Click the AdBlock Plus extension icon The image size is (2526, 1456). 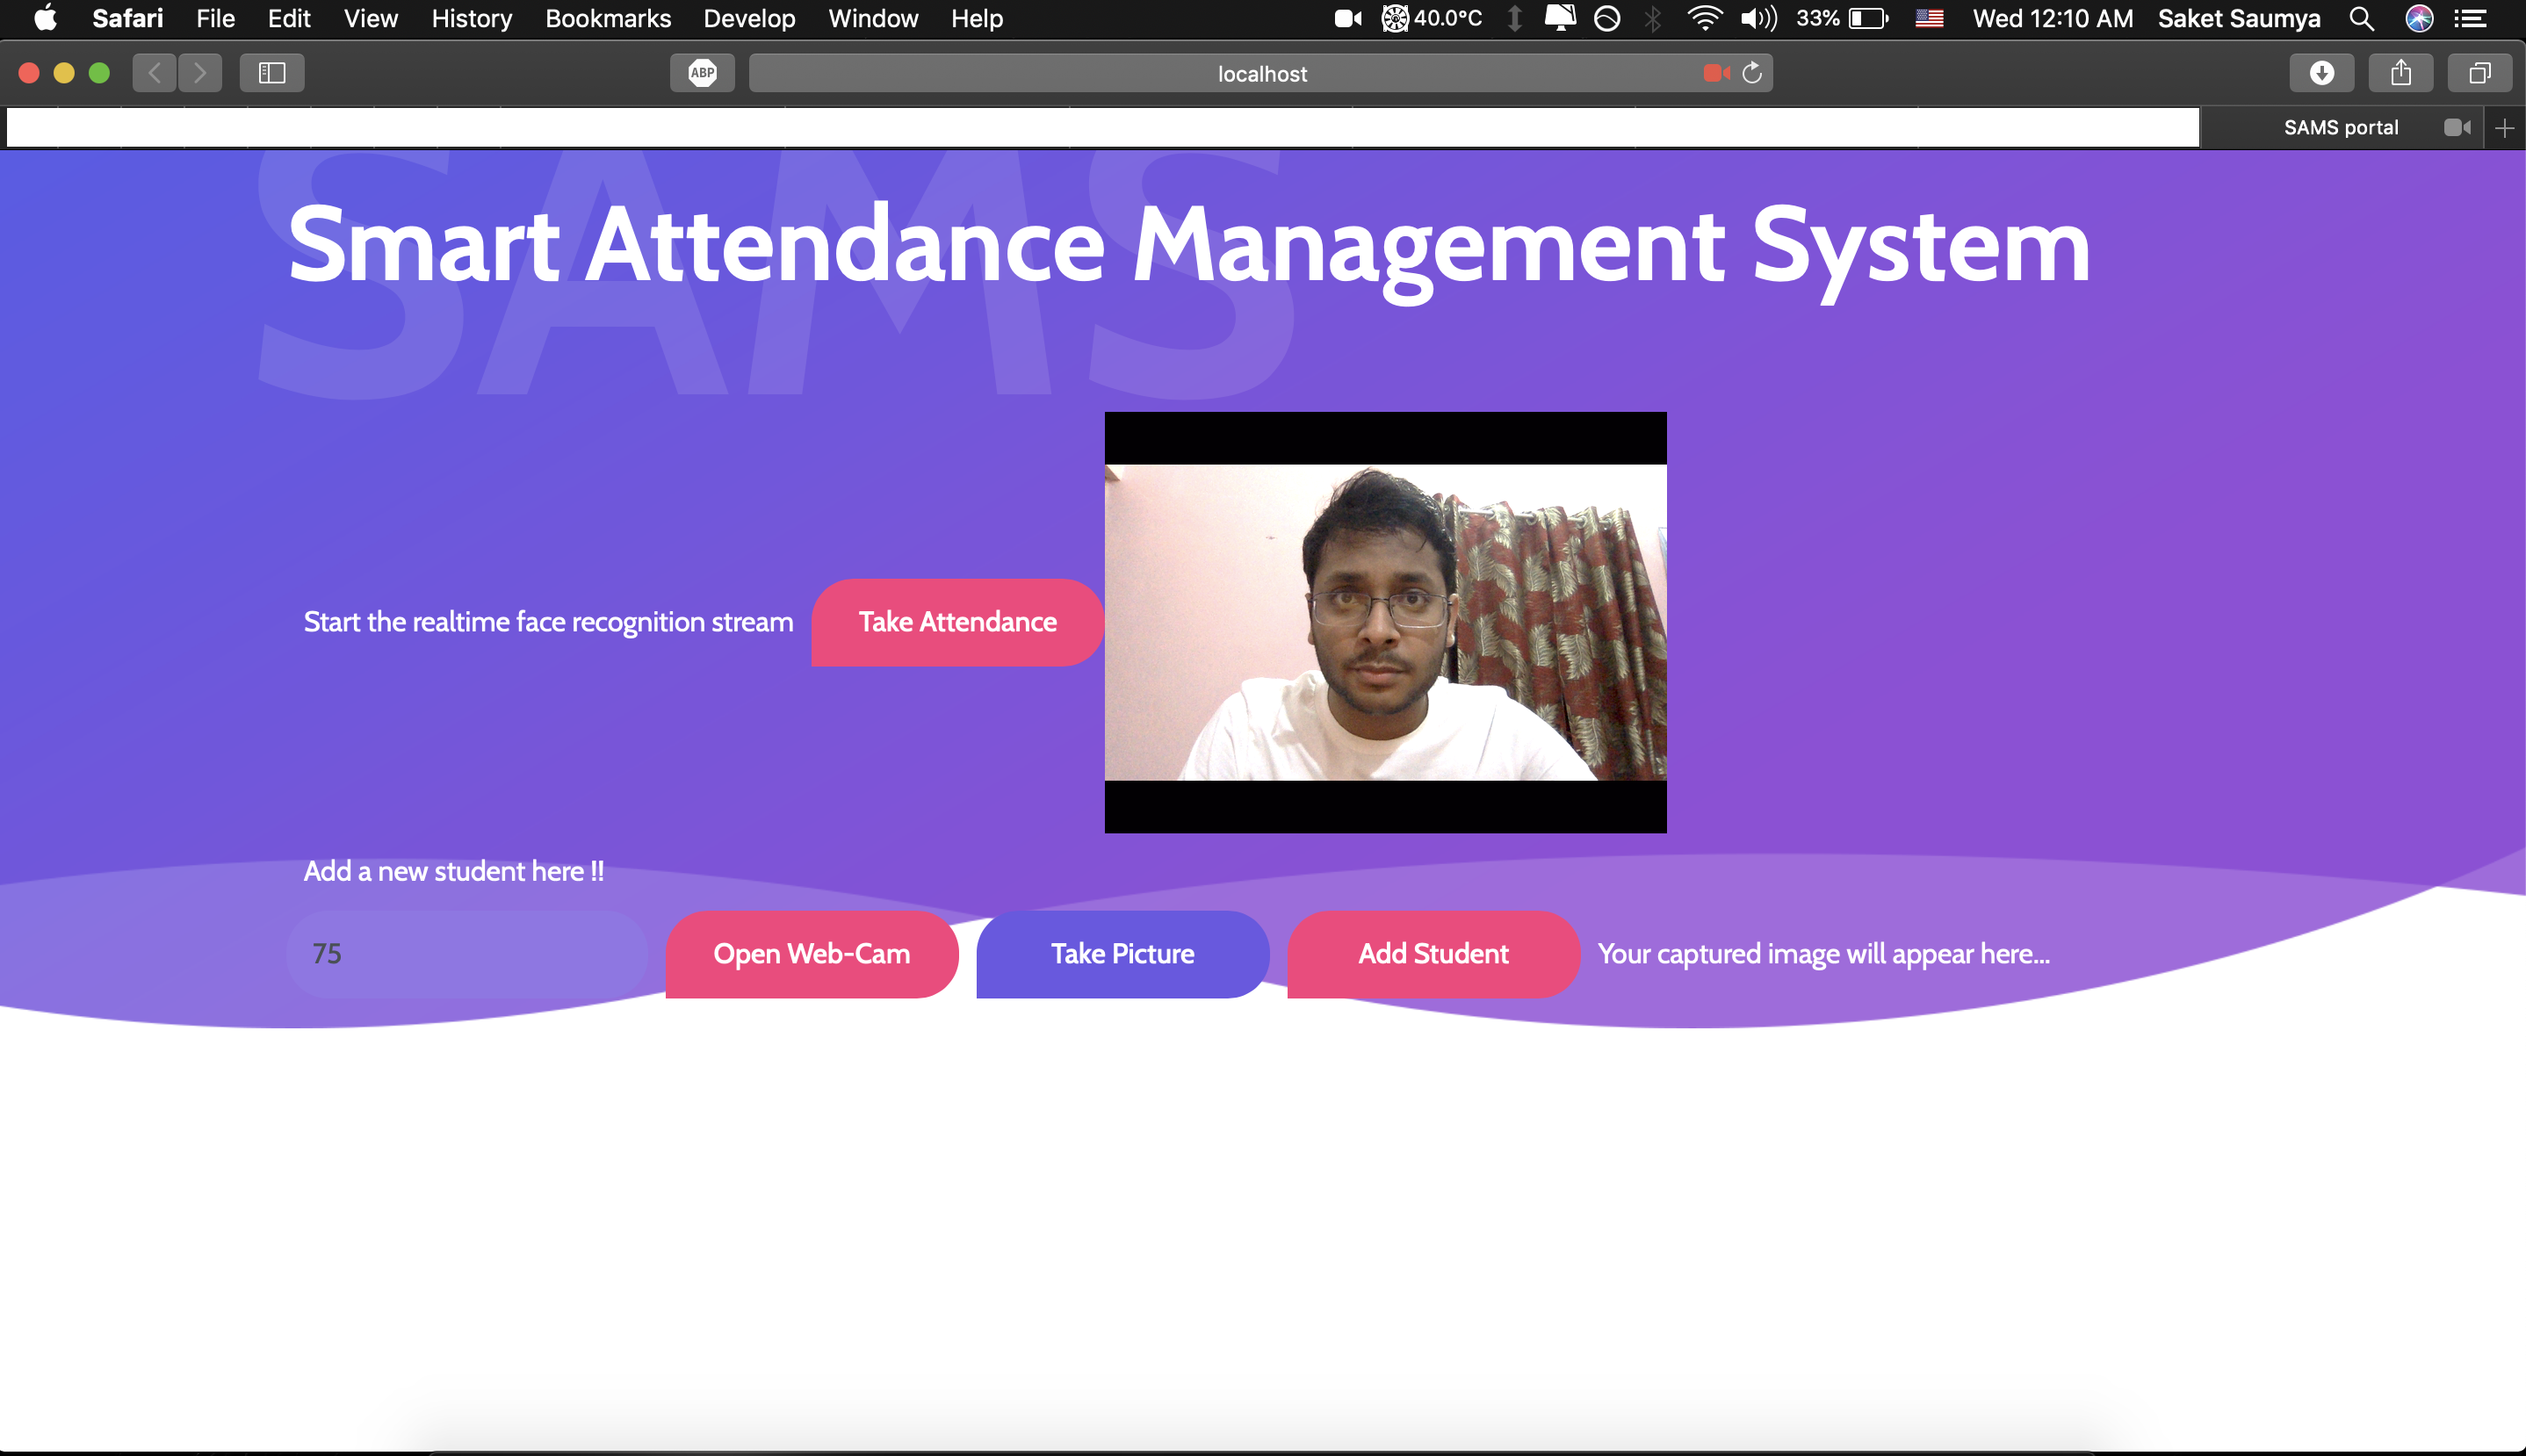(702, 73)
